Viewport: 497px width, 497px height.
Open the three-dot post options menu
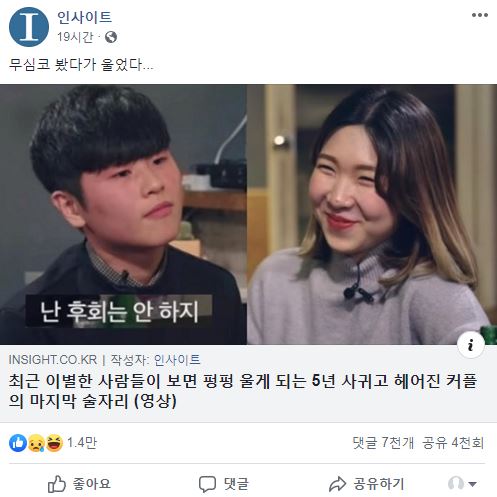[x=480, y=15]
